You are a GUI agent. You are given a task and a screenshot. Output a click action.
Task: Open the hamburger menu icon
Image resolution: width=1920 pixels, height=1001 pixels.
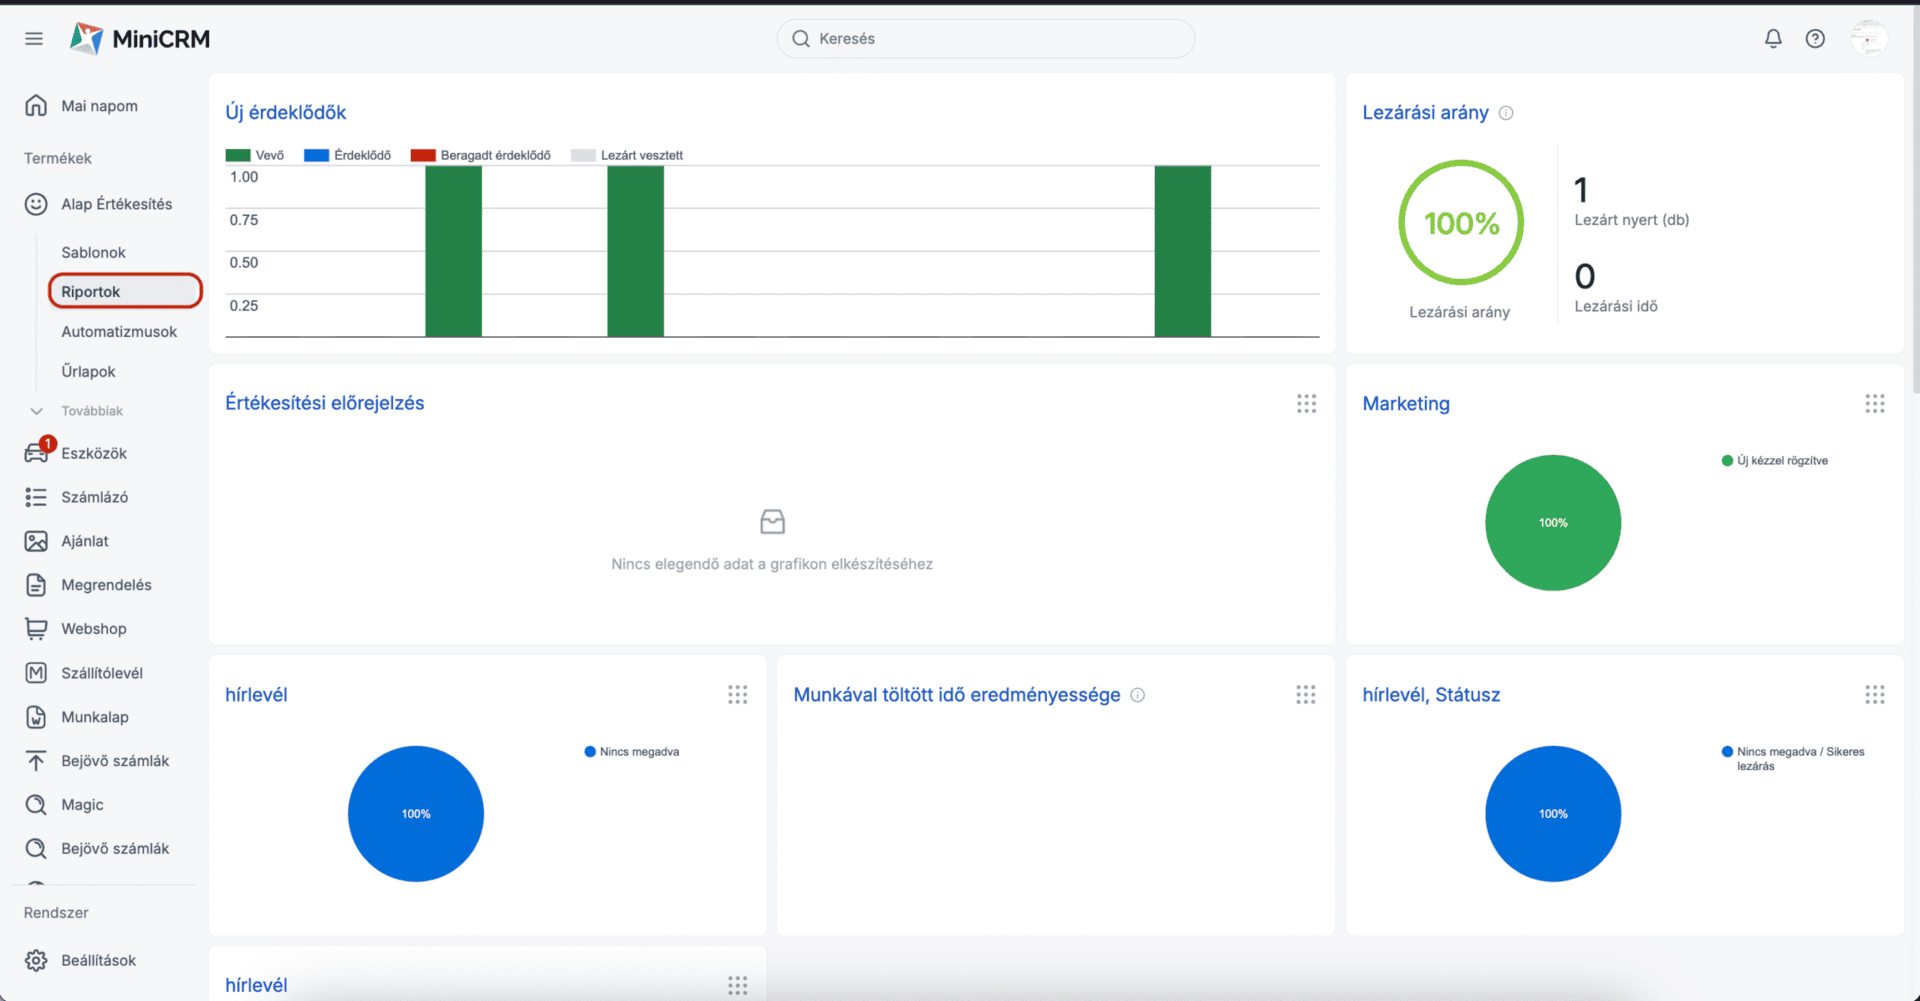(34, 39)
